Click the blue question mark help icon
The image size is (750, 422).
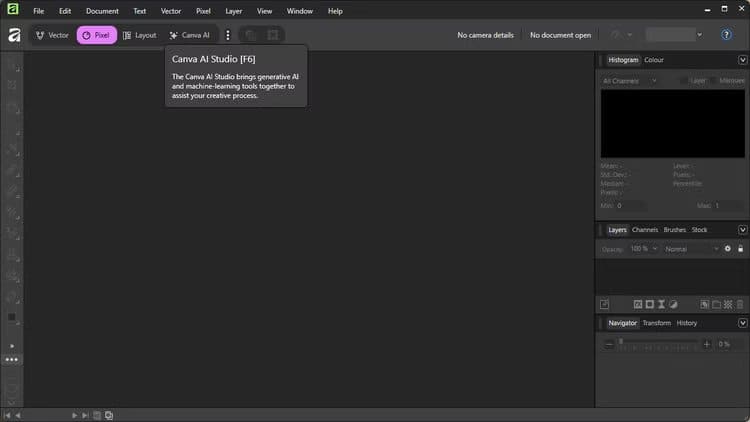coord(726,35)
